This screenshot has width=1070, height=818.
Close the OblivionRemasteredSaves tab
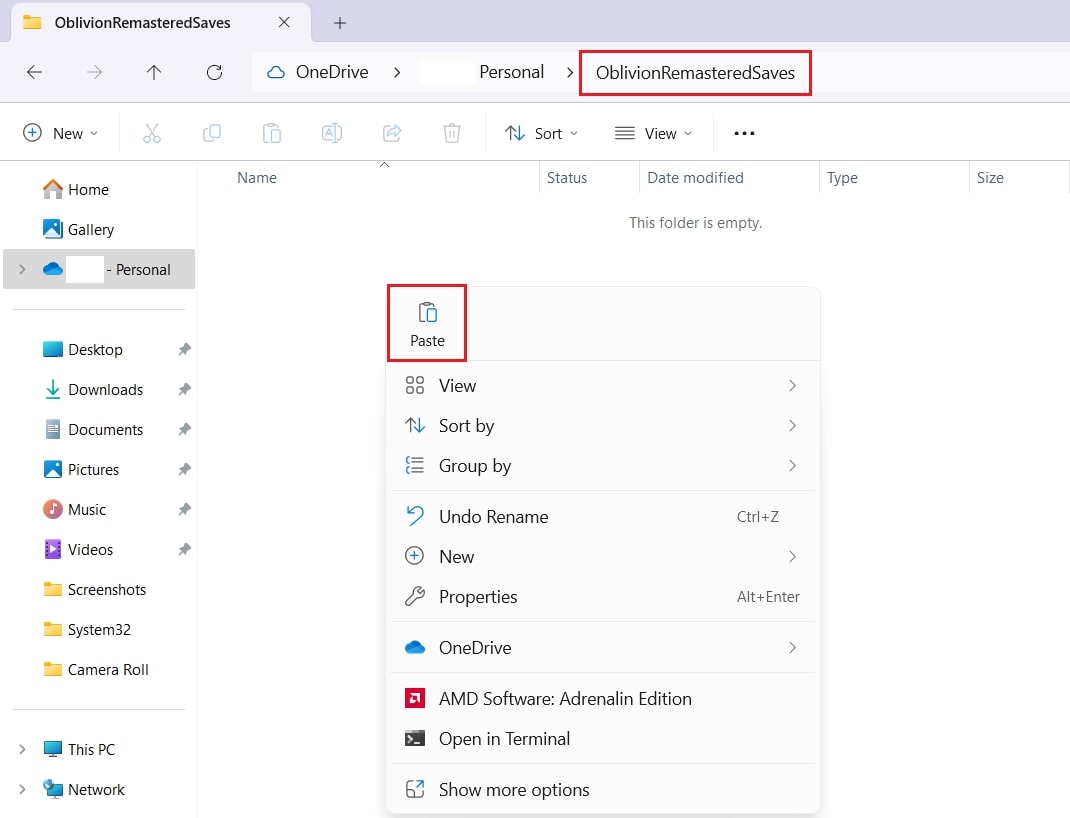tap(285, 23)
